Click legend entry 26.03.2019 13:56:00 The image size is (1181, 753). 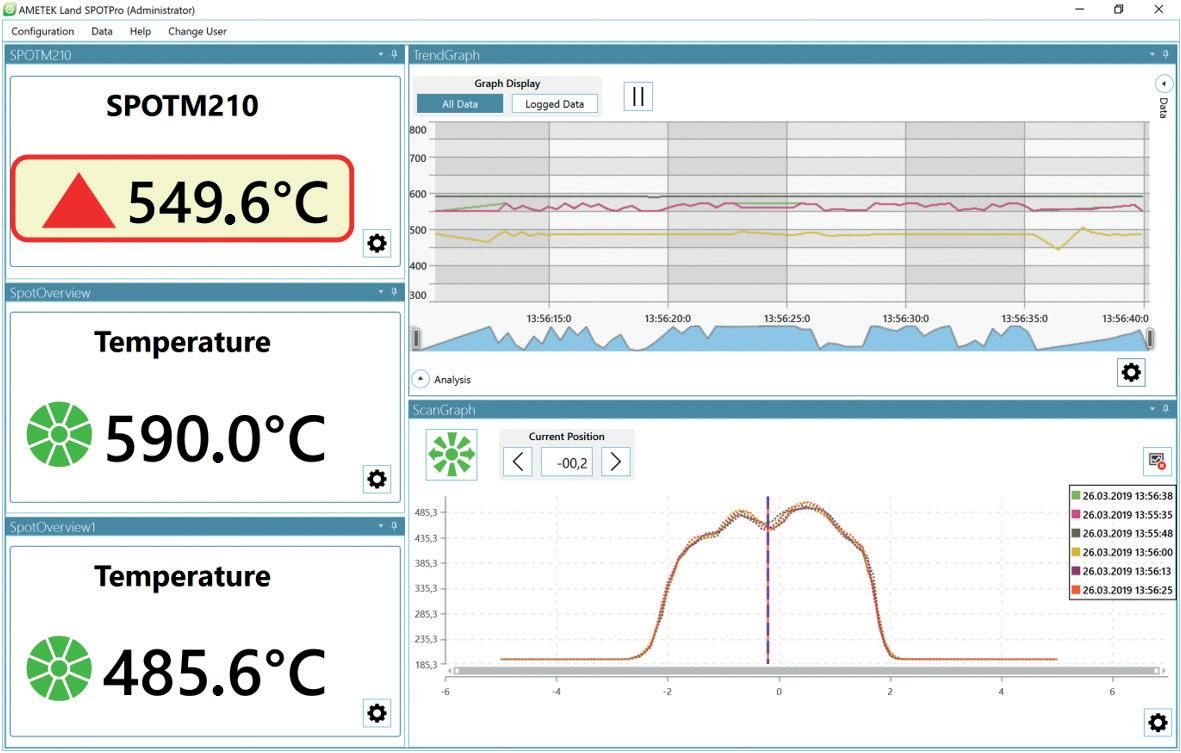[x=1121, y=552]
